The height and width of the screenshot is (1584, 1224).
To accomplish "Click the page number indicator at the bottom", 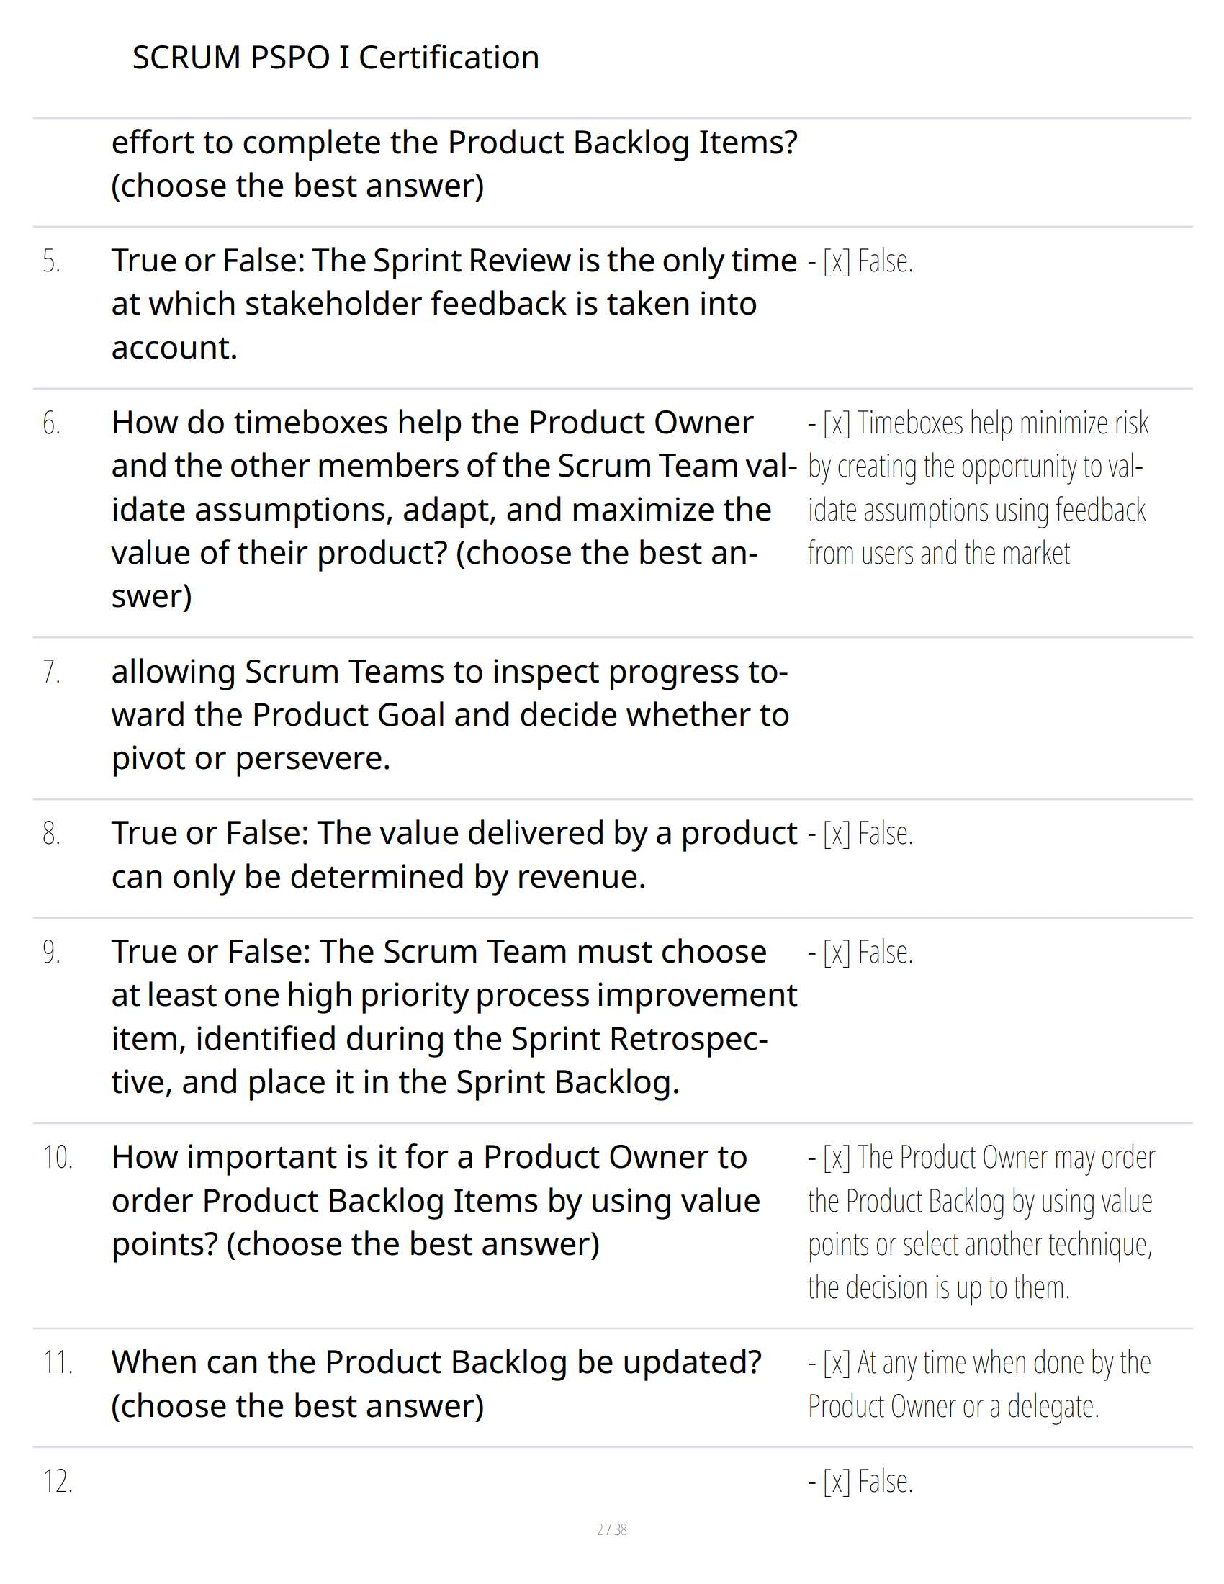I will point(611,1529).
